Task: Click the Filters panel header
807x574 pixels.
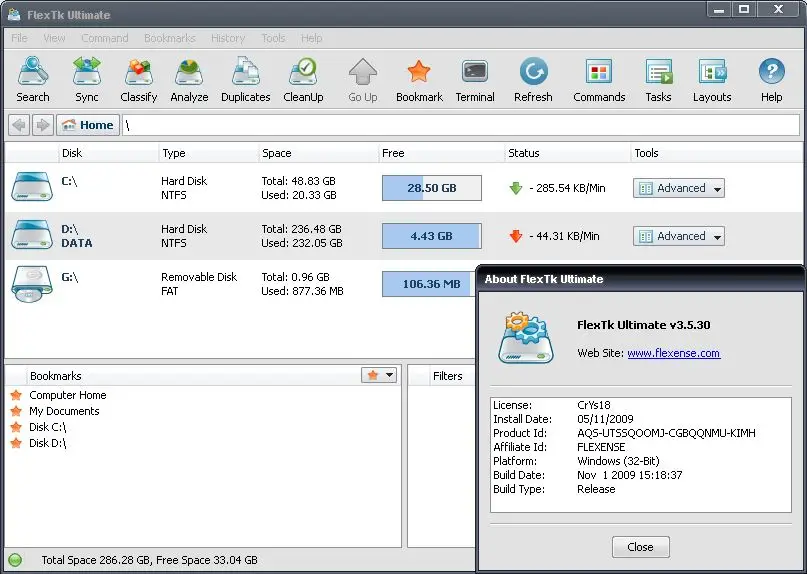Action: [447, 376]
